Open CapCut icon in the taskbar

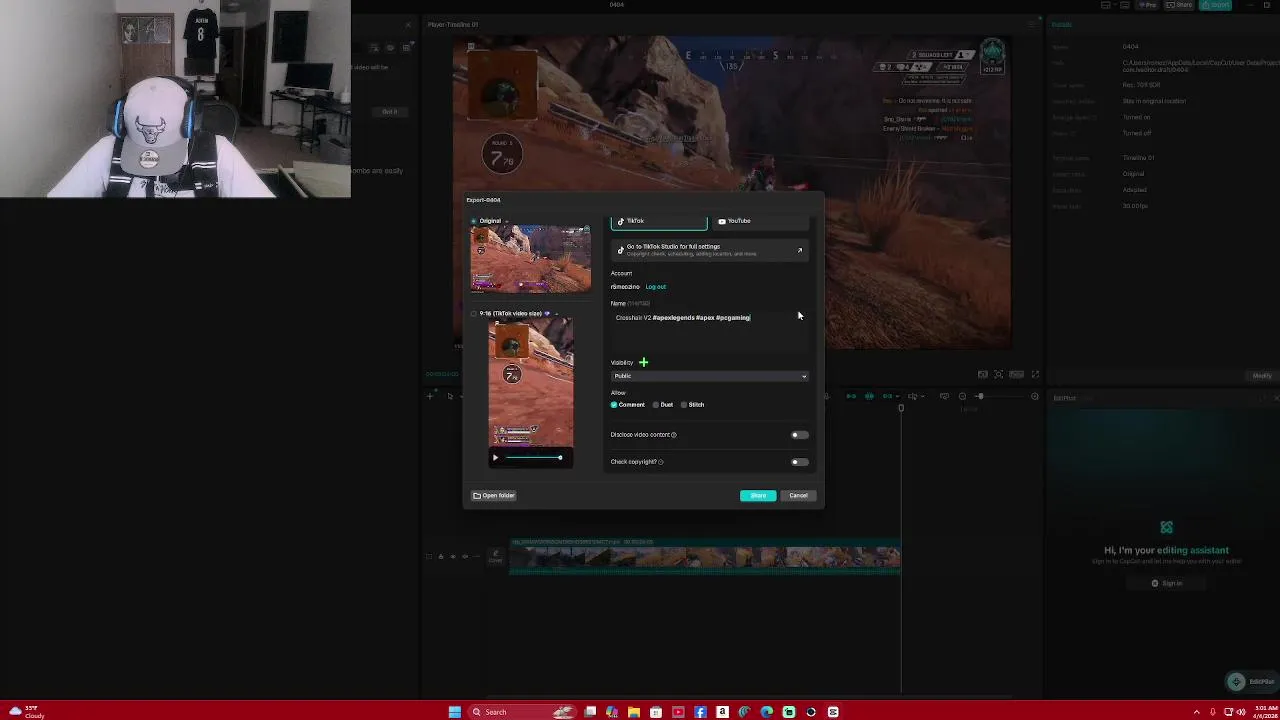833,712
